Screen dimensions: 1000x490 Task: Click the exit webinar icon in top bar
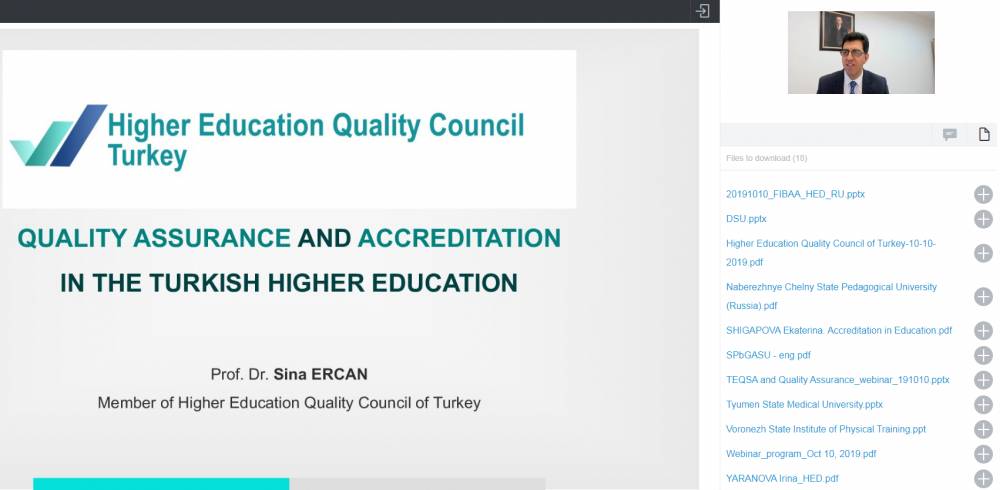702,11
